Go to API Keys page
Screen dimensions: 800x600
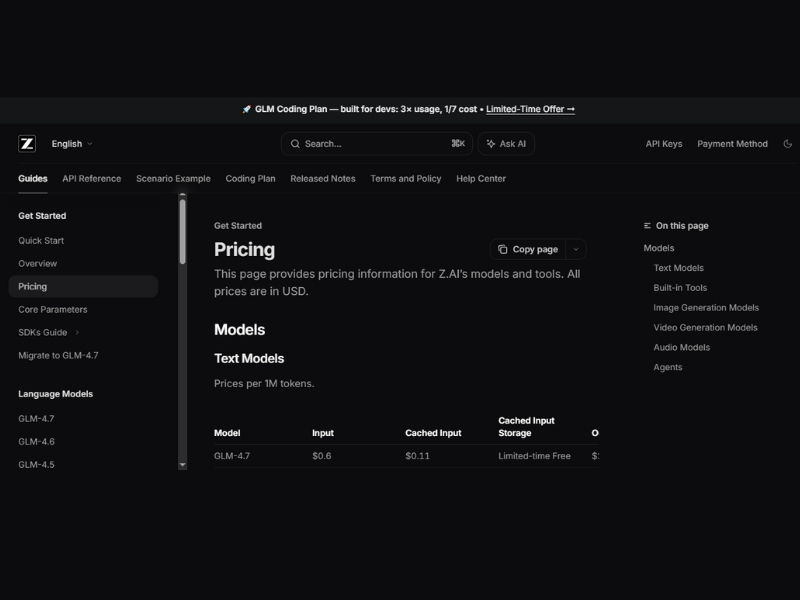pyautogui.click(x=664, y=144)
